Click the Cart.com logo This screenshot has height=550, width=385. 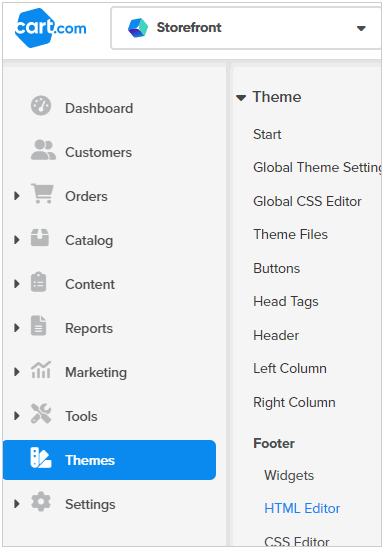[50, 28]
